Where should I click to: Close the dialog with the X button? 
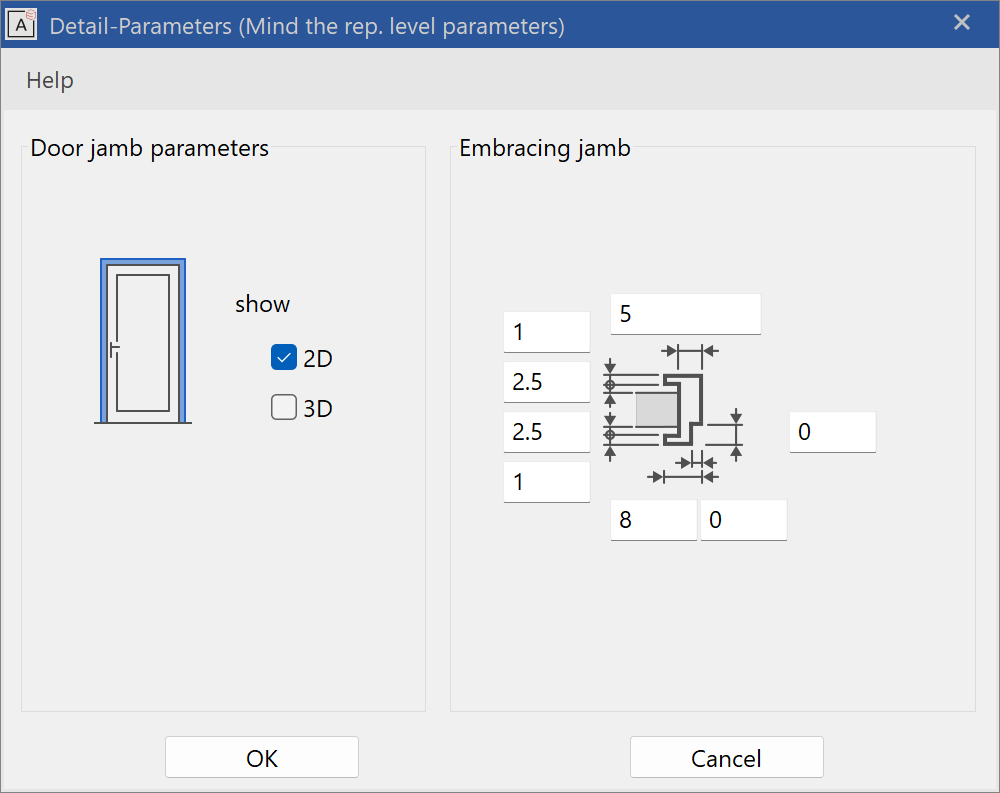coord(962,23)
